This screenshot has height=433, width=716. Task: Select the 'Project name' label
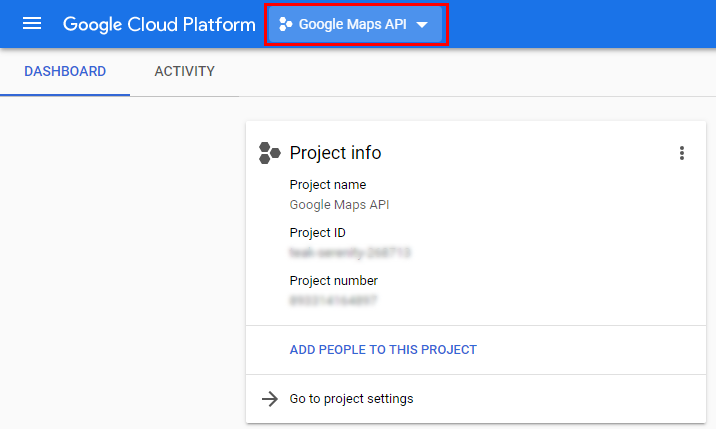[x=328, y=185]
